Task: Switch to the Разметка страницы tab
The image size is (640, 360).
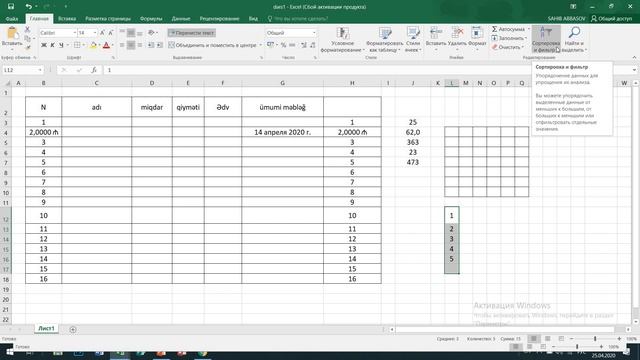Action: [108, 18]
